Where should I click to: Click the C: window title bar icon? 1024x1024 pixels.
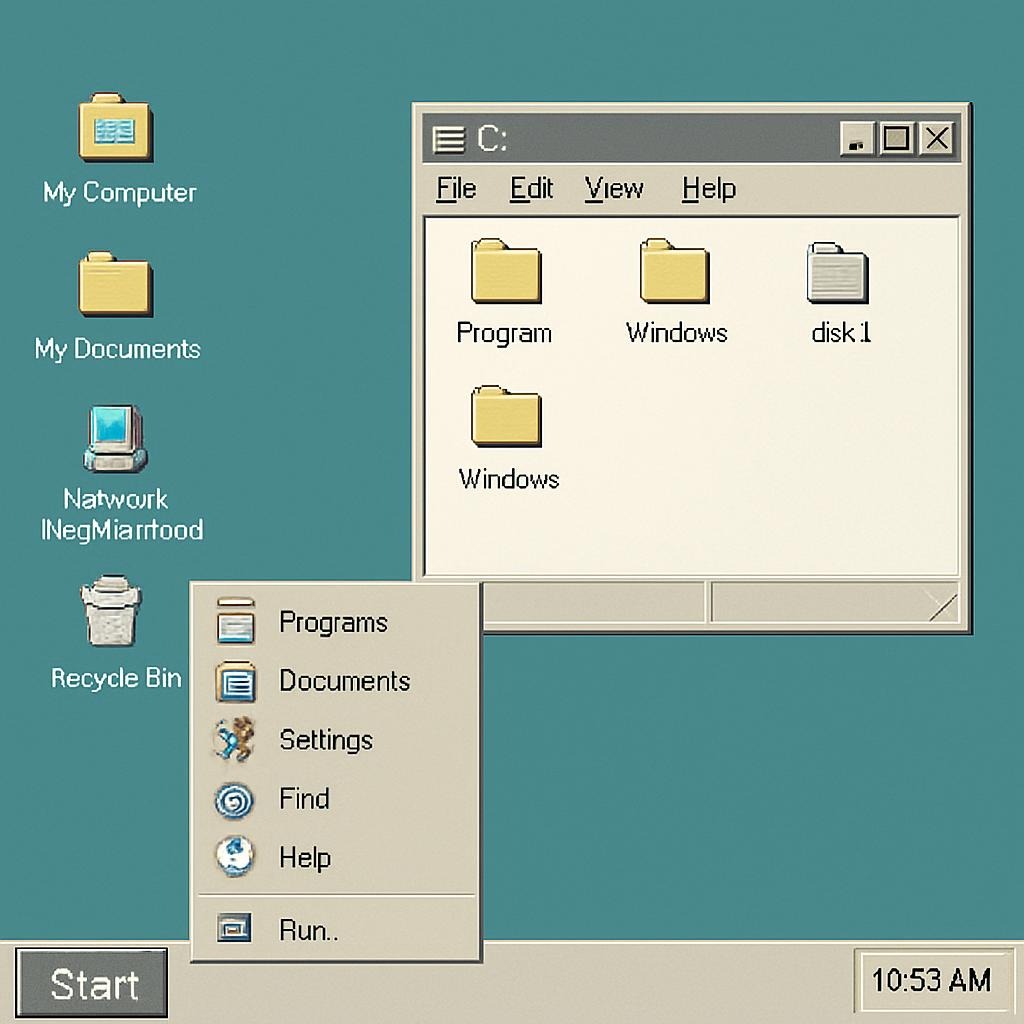coord(449,140)
